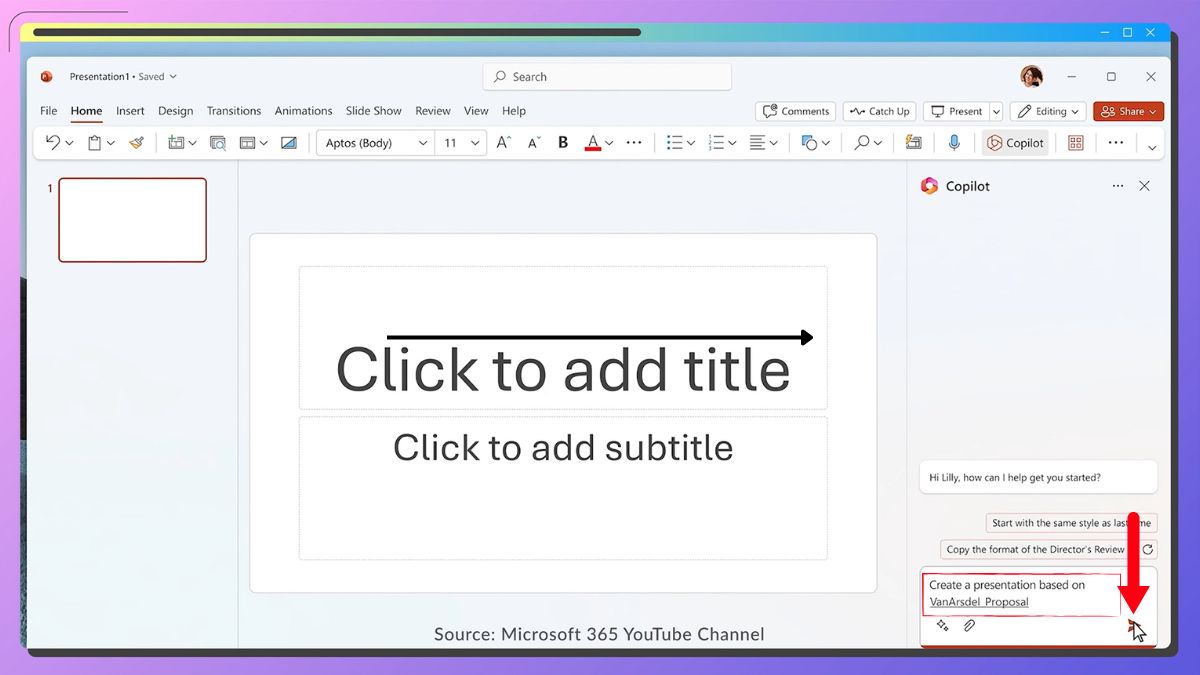Click the attach file paperclip icon
The image size is (1200, 675).
tap(969, 626)
